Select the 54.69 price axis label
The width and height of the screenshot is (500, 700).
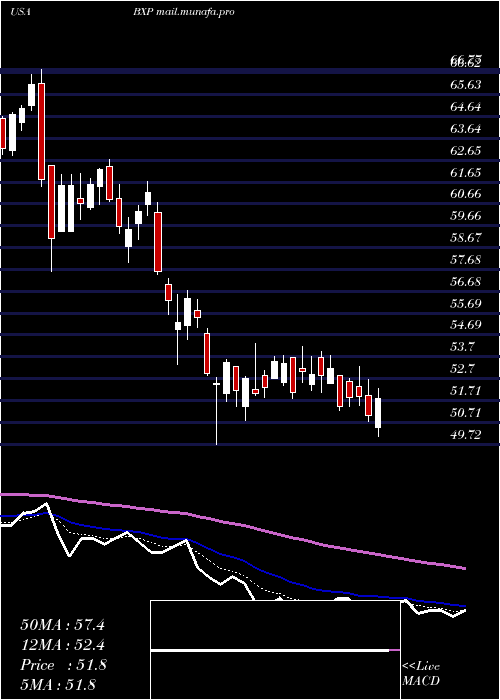tap(466, 325)
